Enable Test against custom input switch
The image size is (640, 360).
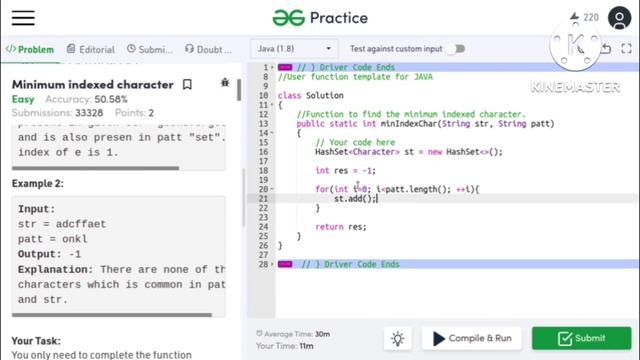pyautogui.click(x=456, y=49)
